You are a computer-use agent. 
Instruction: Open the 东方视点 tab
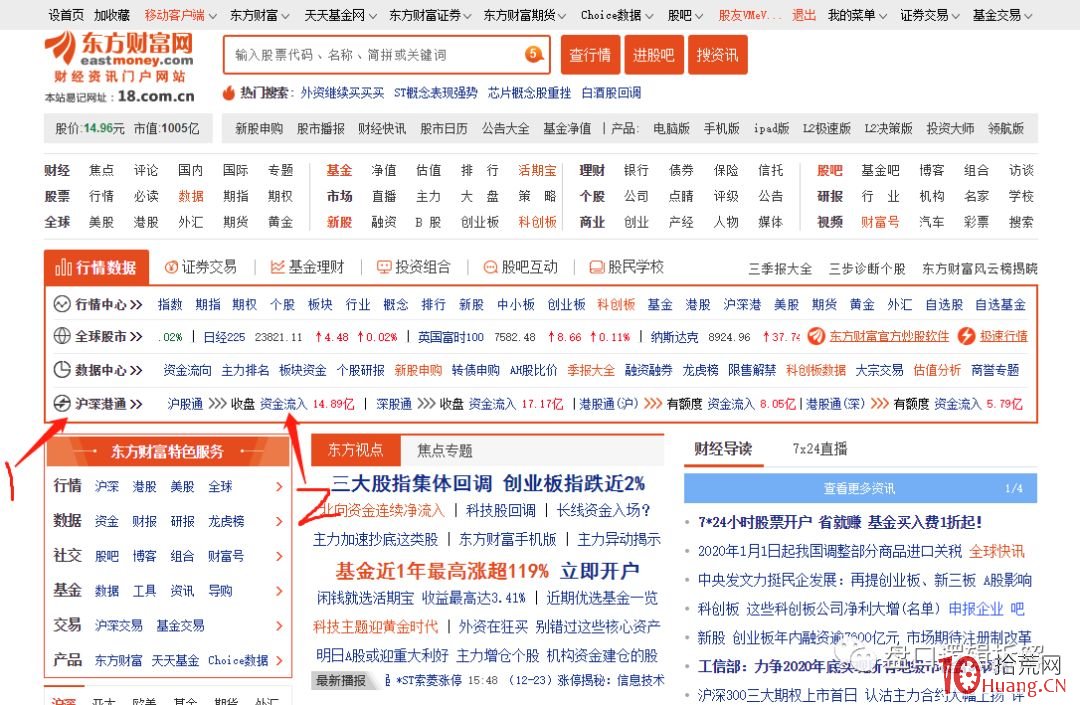coord(355,450)
